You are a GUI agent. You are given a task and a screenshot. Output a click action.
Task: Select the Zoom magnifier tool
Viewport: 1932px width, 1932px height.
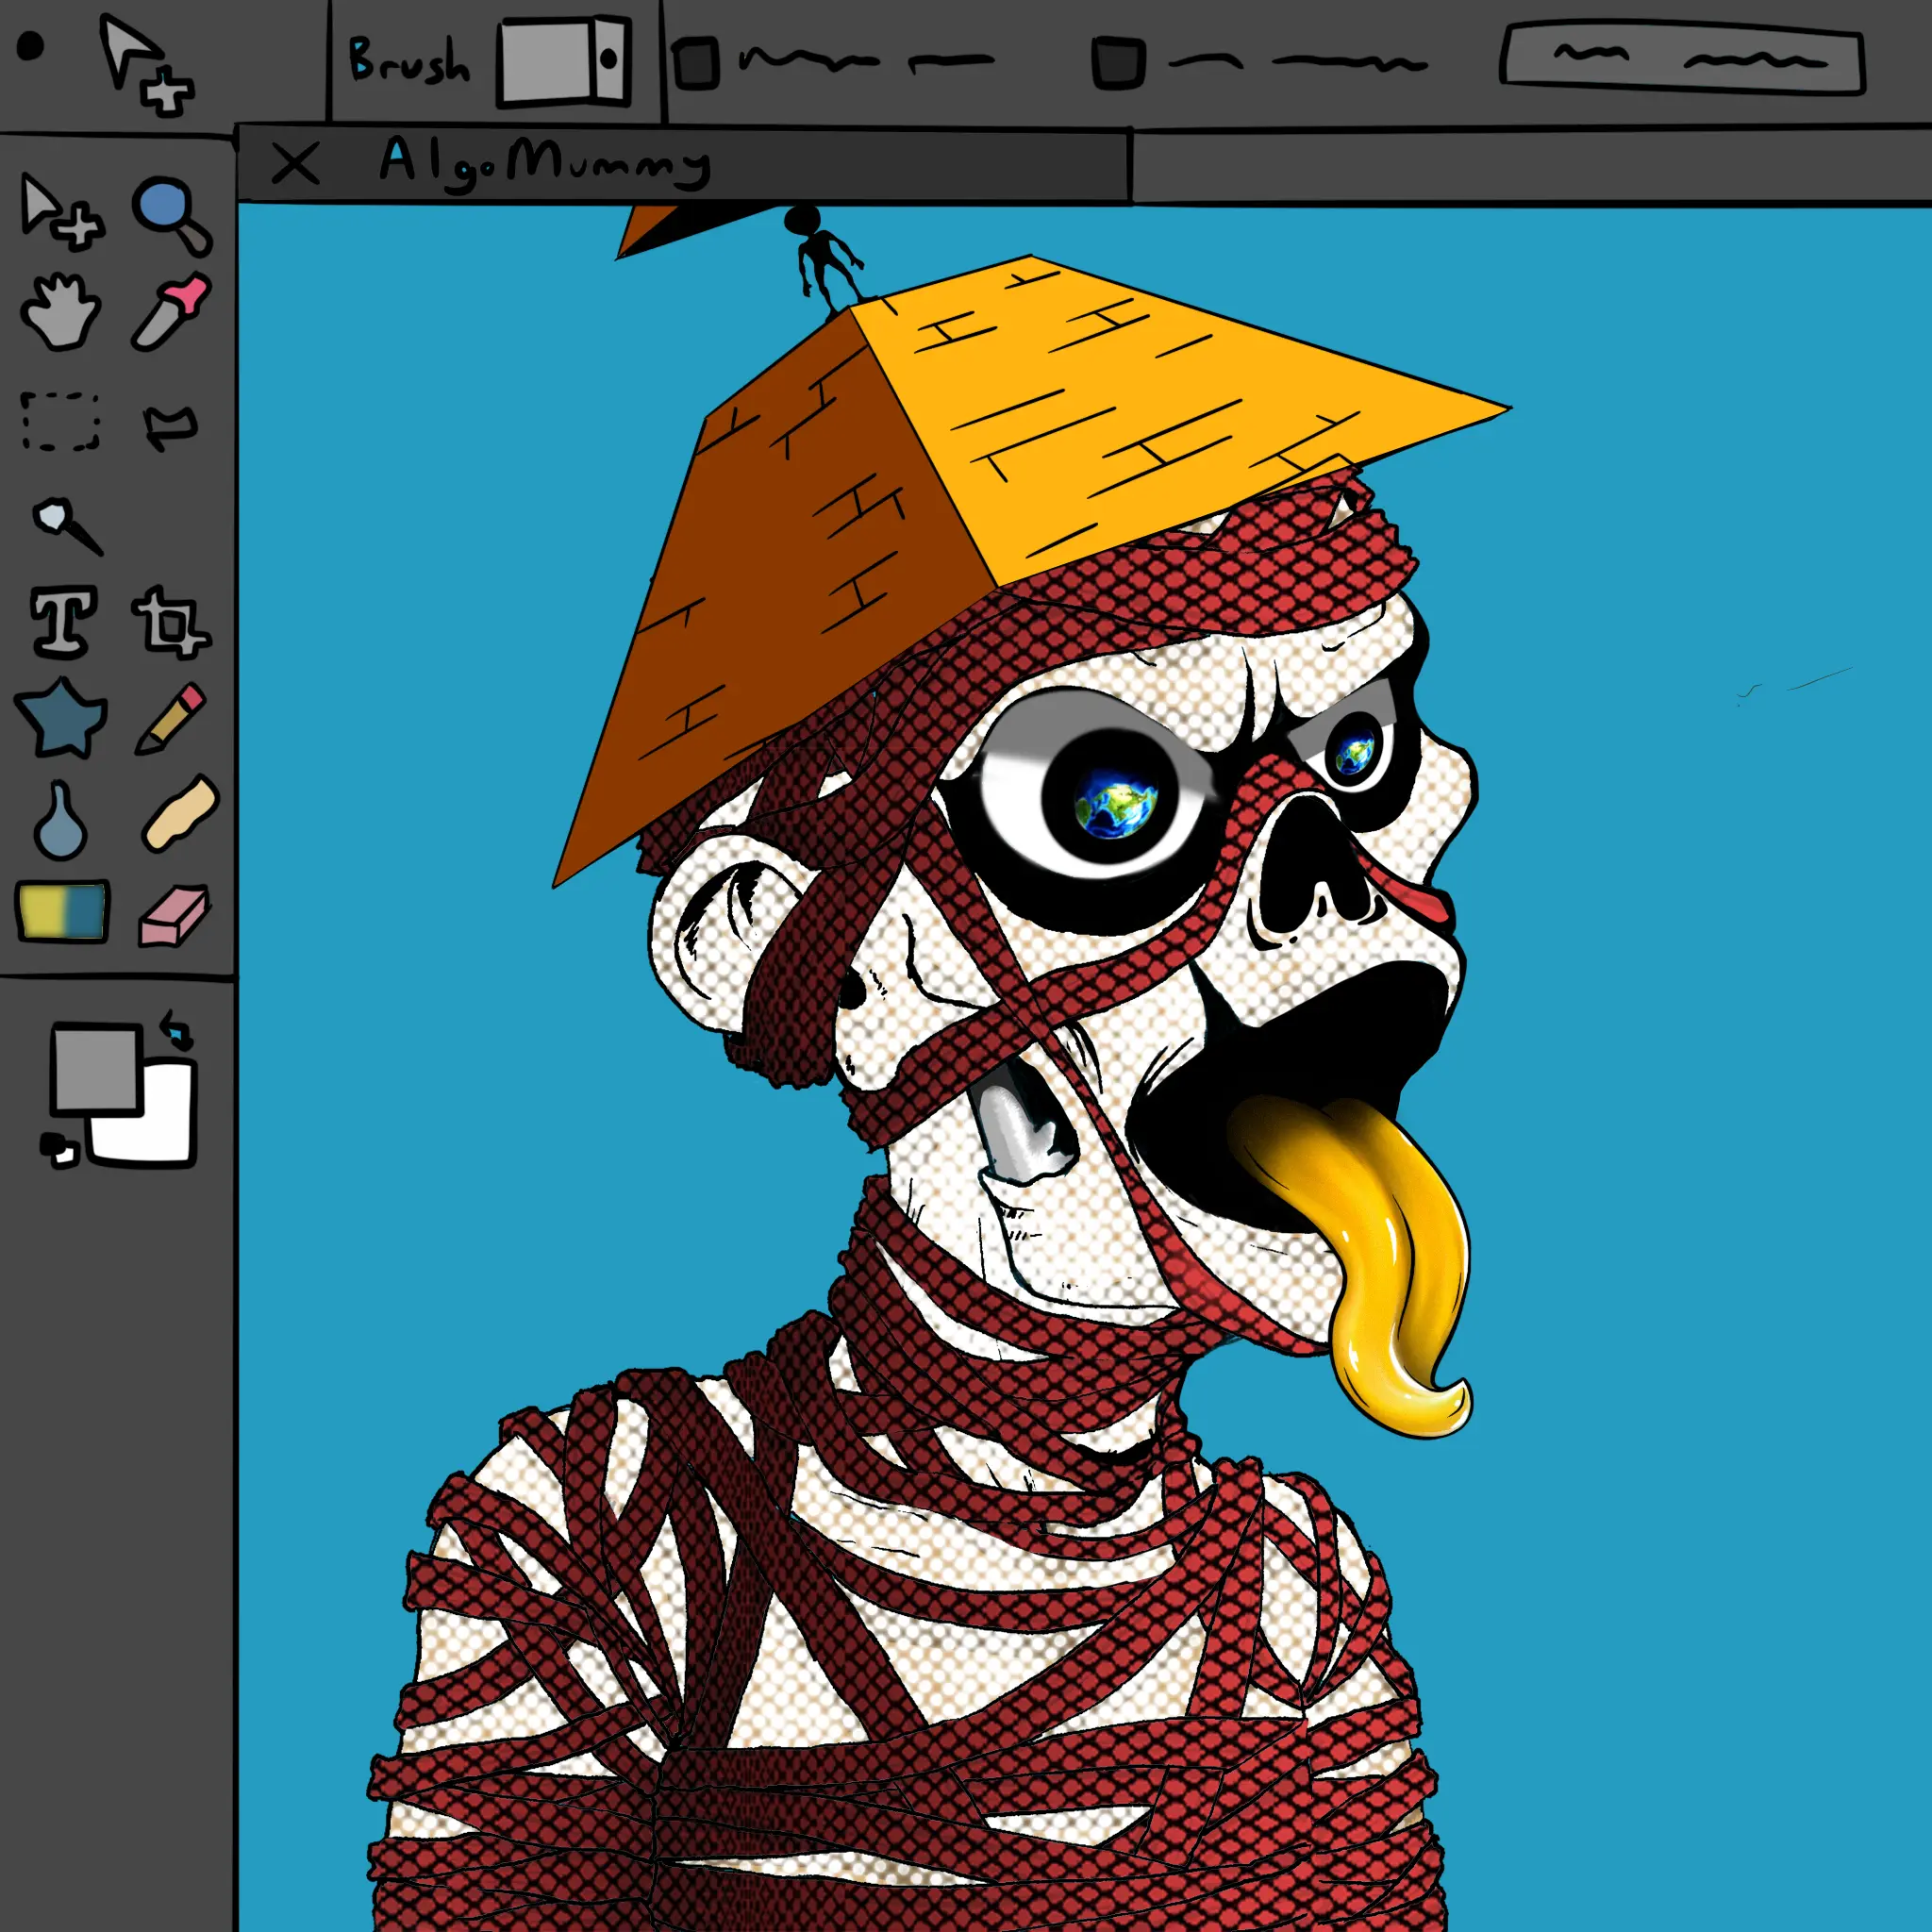(x=170, y=215)
